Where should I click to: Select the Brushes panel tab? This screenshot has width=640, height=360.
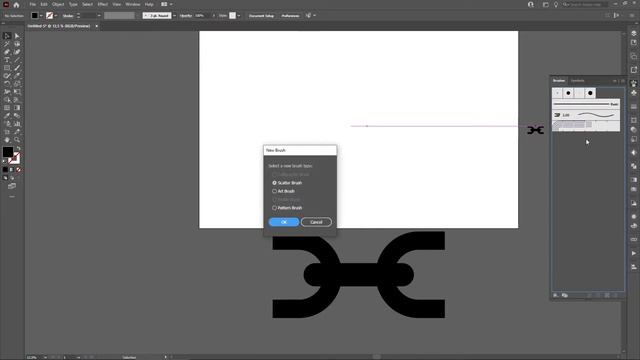(x=559, y=81)
